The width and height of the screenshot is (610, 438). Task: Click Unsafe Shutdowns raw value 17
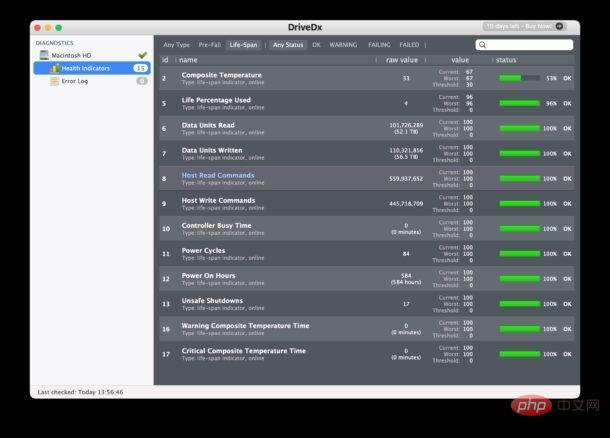click(406, 304)
